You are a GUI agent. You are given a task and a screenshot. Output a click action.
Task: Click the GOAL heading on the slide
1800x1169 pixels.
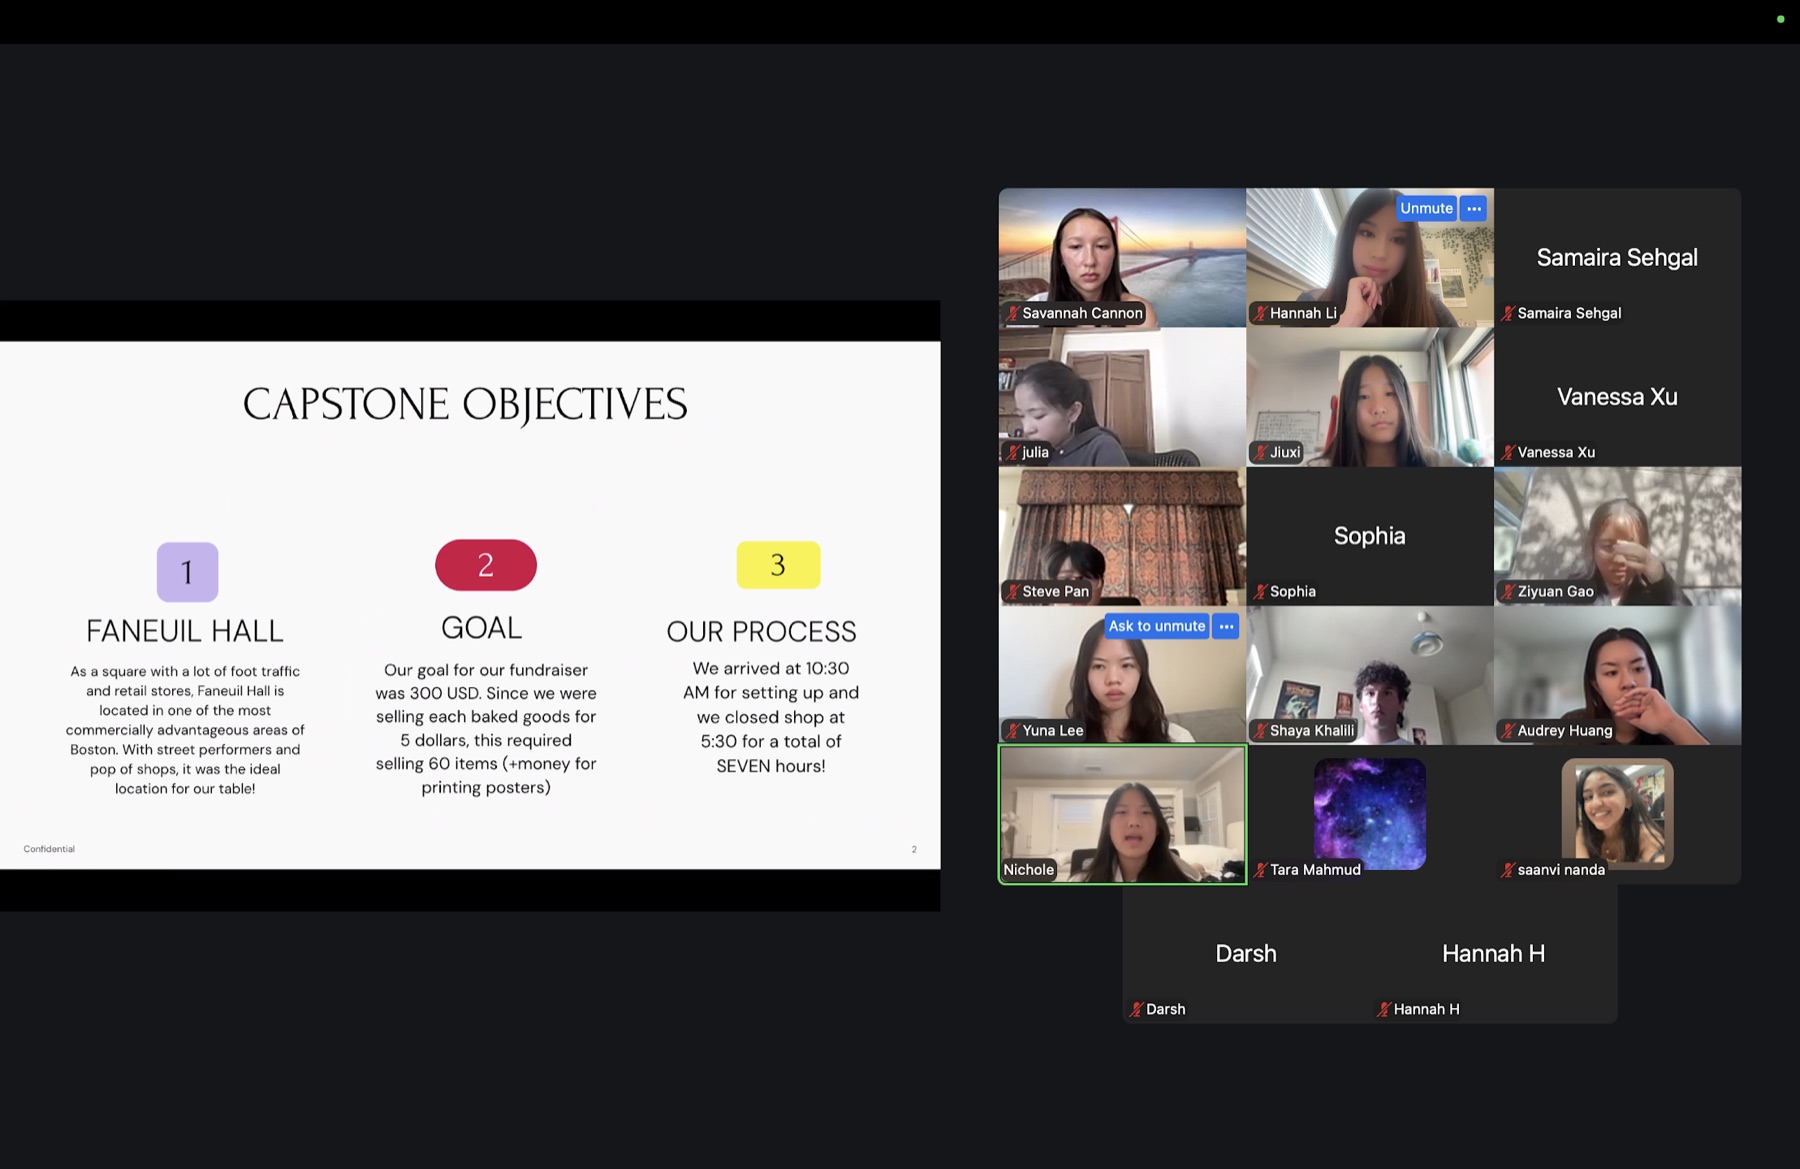[x=482, y=628]
